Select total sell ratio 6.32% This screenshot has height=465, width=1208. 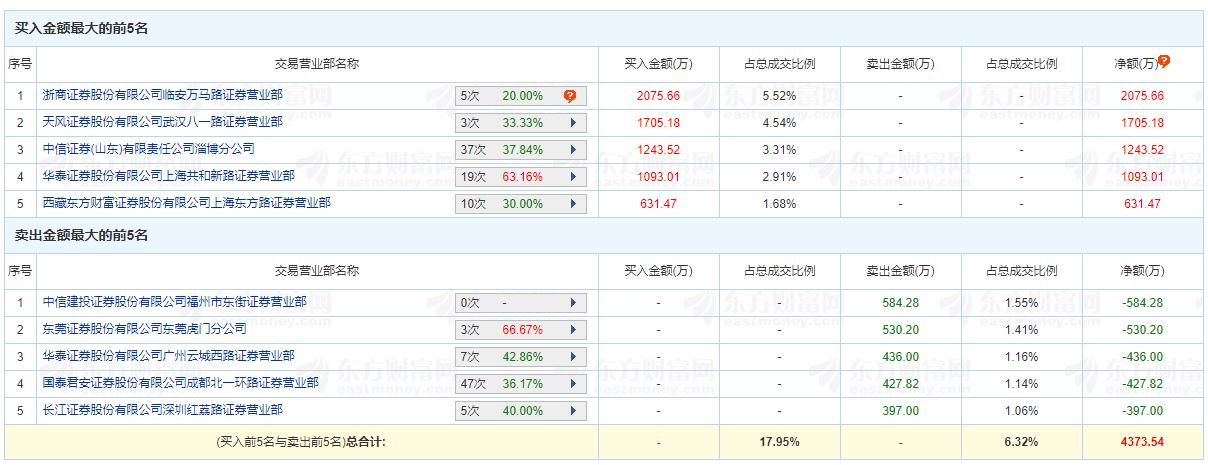1021,441
